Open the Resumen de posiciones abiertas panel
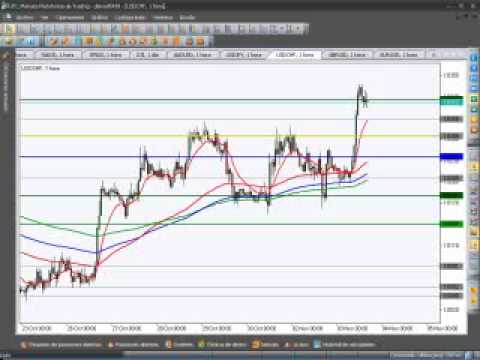 61,344
